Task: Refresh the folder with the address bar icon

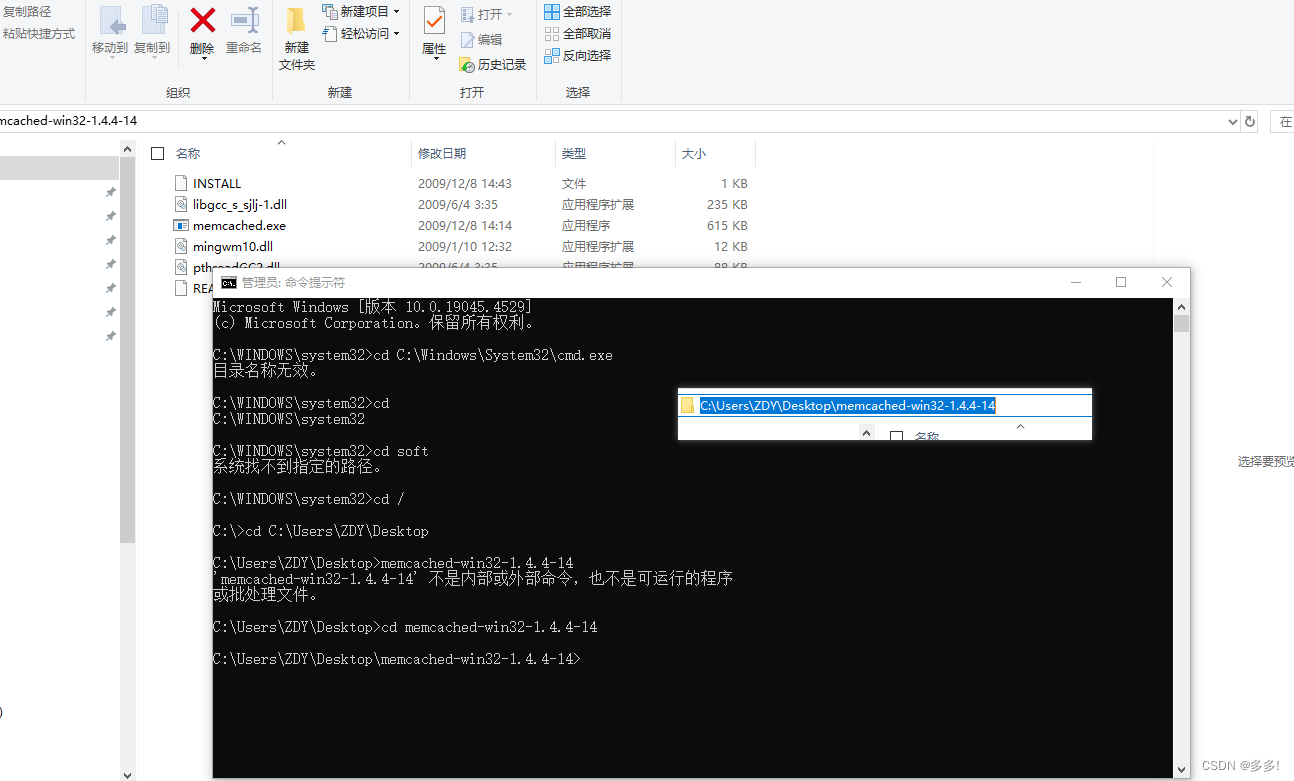Action: [1249, 120]
